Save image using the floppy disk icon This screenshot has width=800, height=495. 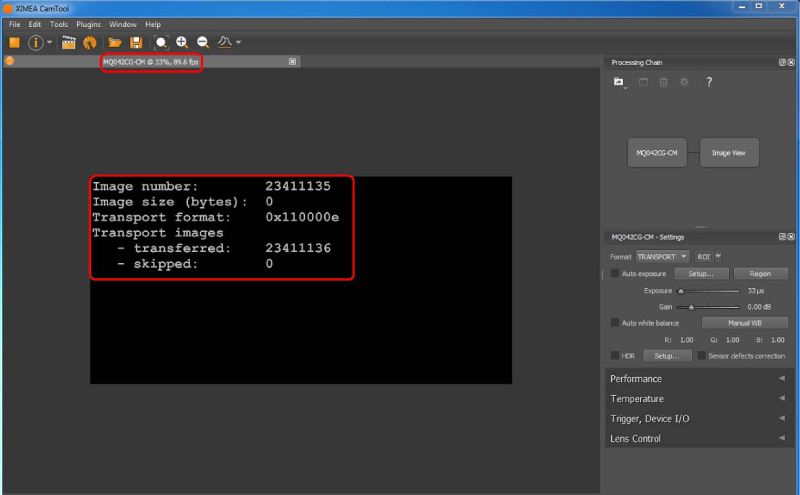[x=136, y=43]
